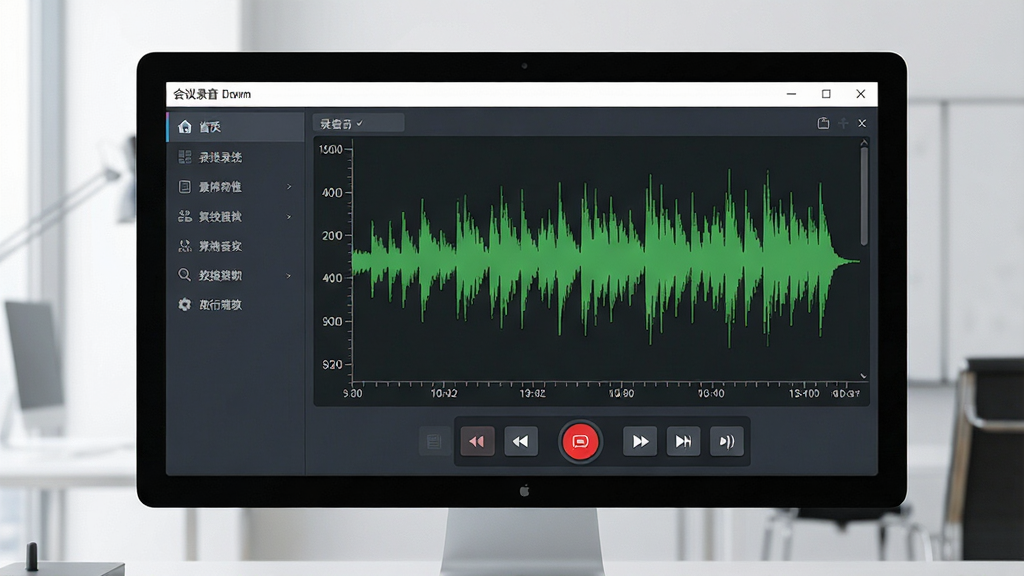Fast-forward with the double-arrow button

pyautogui.click(x=640, y=441)
